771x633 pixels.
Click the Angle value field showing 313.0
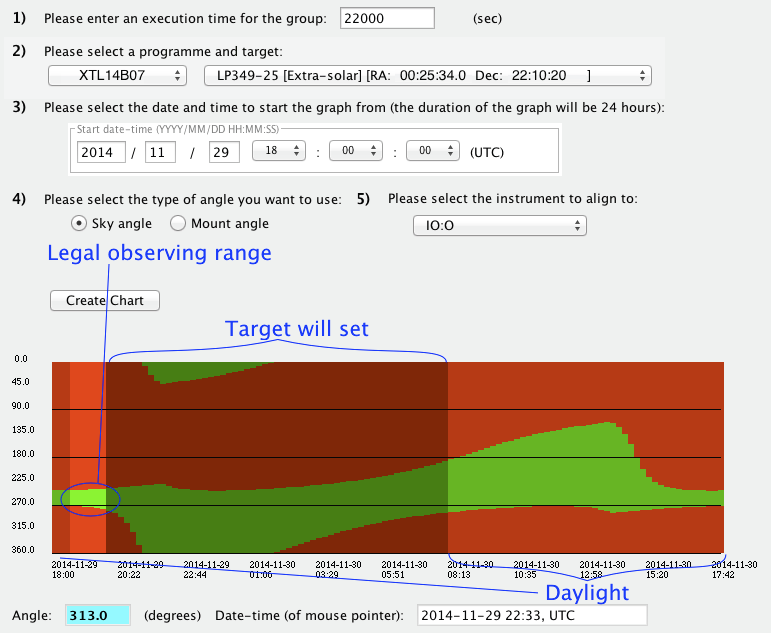[98, 615]
